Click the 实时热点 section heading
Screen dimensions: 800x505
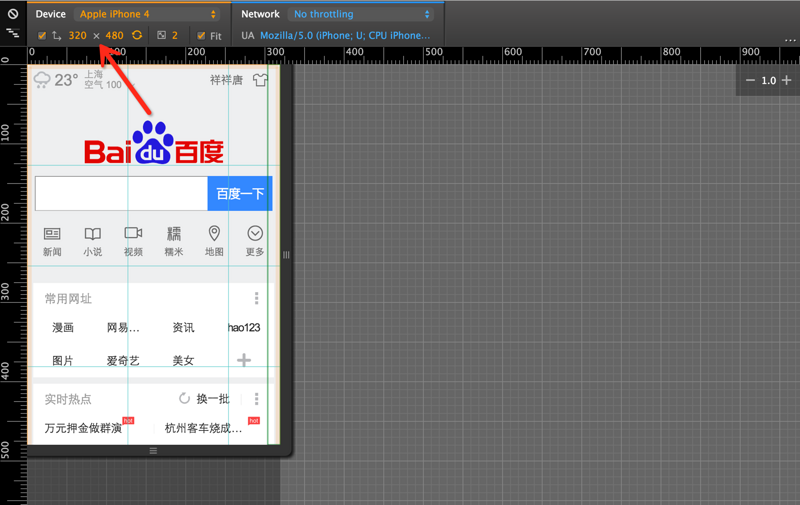point(68,399)
